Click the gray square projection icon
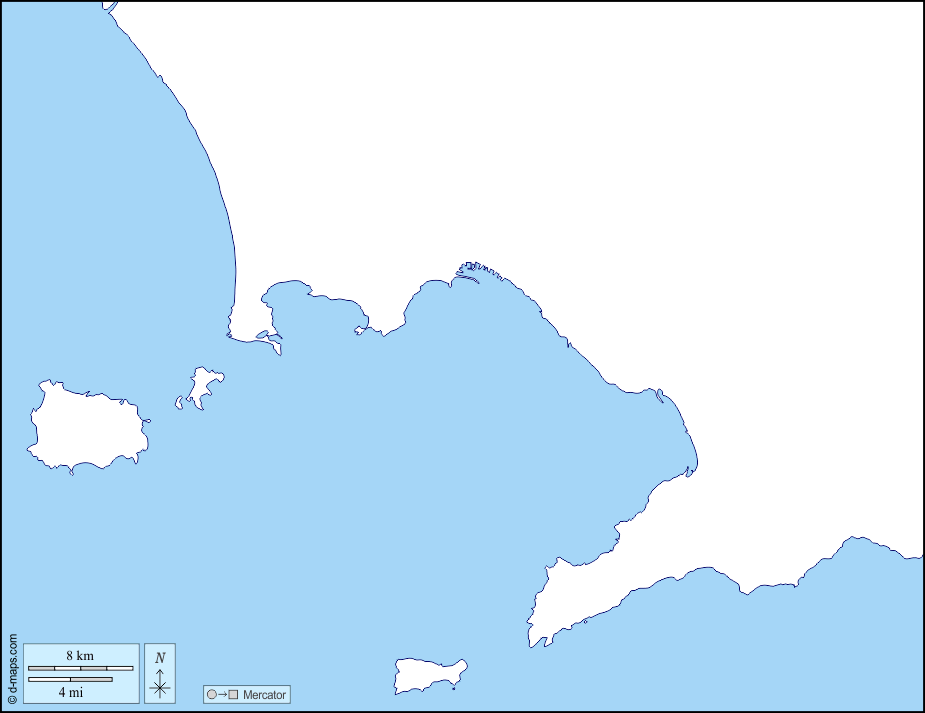Viewport: 925px width, 713px height. [x=233, y=694]
